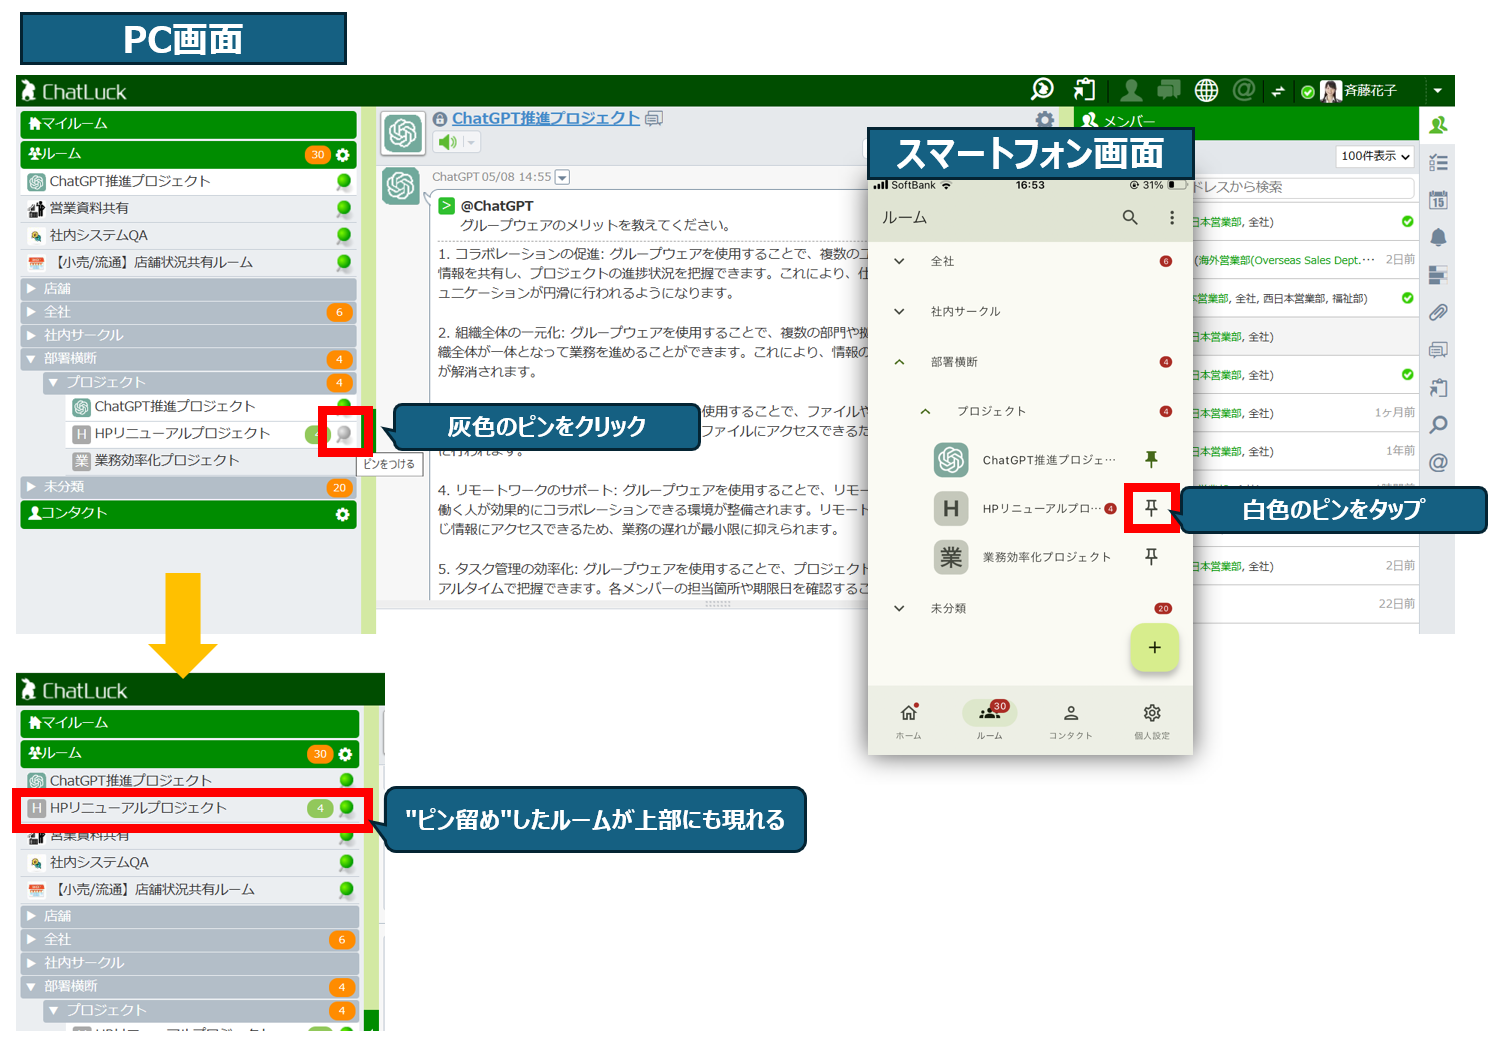Click the clipboard shortcut icon in top header
1493x1039 pixels.
pos(1084,90)
